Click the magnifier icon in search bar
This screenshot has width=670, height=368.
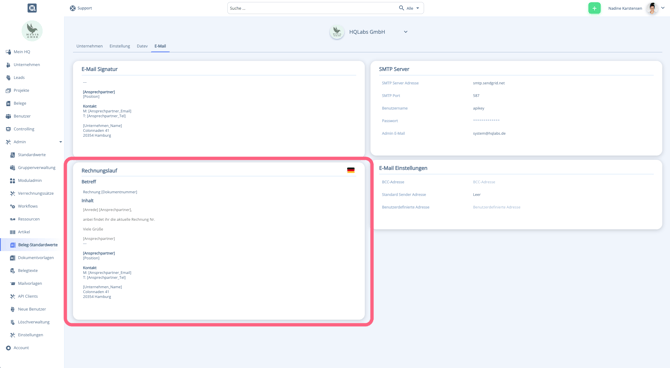pyautogui.click(x=401, y=8)
